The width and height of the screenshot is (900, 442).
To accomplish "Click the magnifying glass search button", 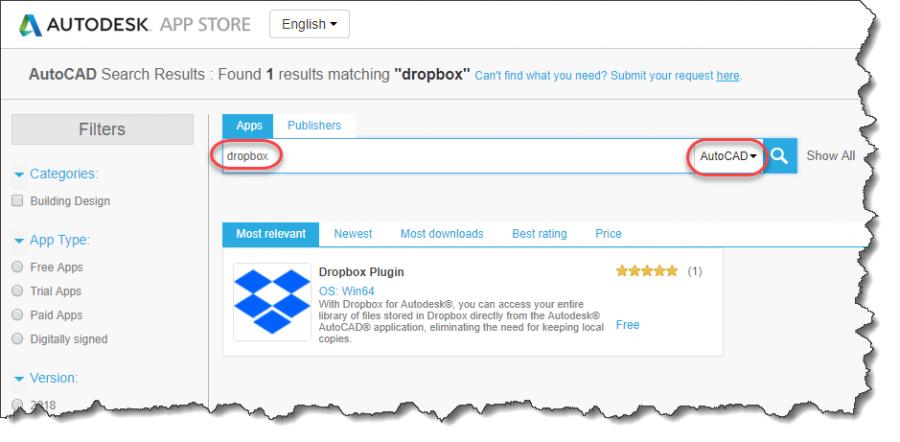I will click(x=780, y=156).
